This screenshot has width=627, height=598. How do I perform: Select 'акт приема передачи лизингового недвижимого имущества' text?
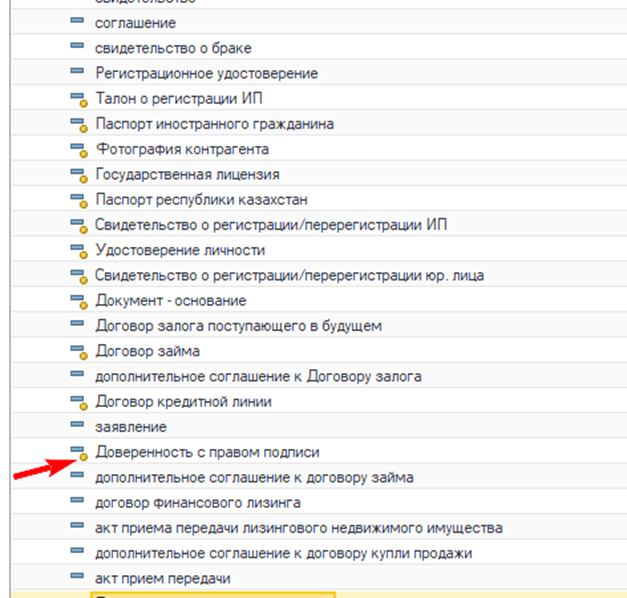[298, 528]
